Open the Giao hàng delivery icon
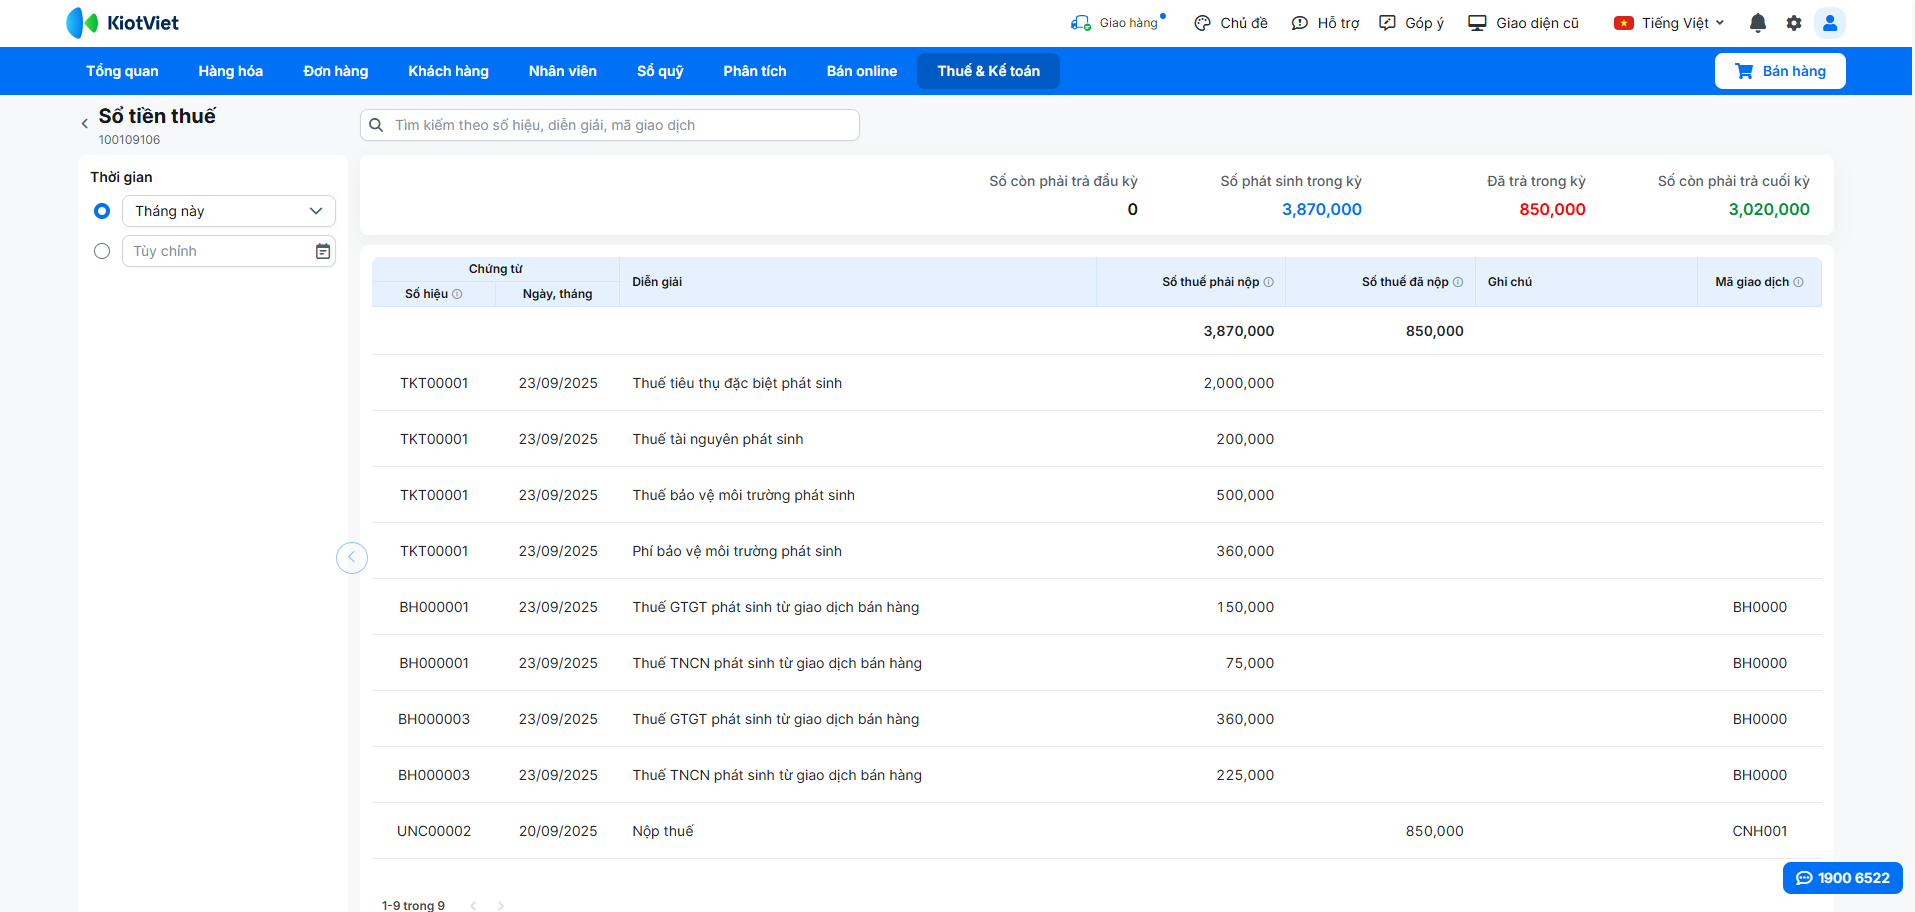 tap(1080, 22)
